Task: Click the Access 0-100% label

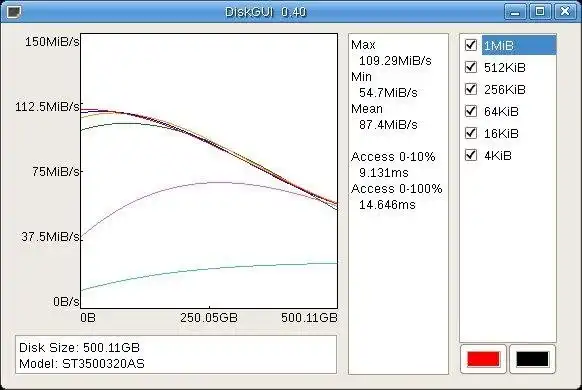Action: pyautogui.click(x=396, y=189)
